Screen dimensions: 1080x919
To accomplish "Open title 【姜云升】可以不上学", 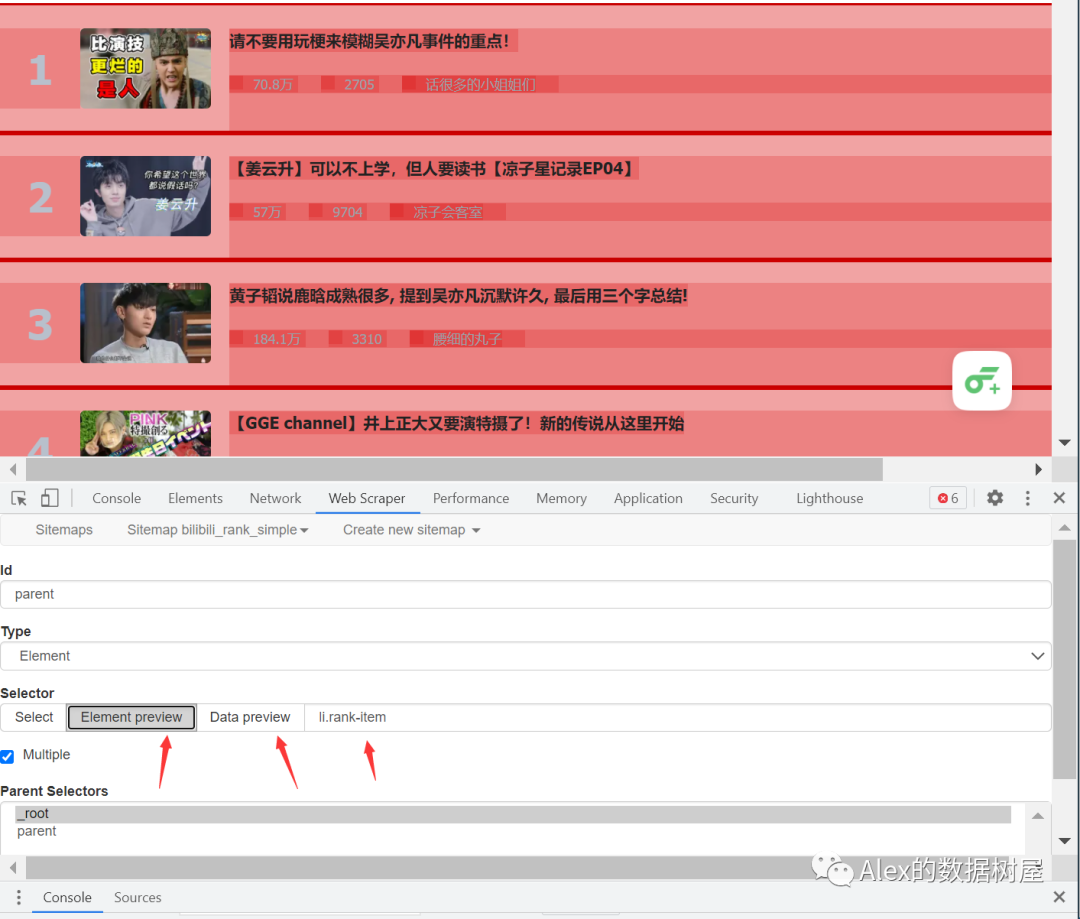I will [434, 168].
